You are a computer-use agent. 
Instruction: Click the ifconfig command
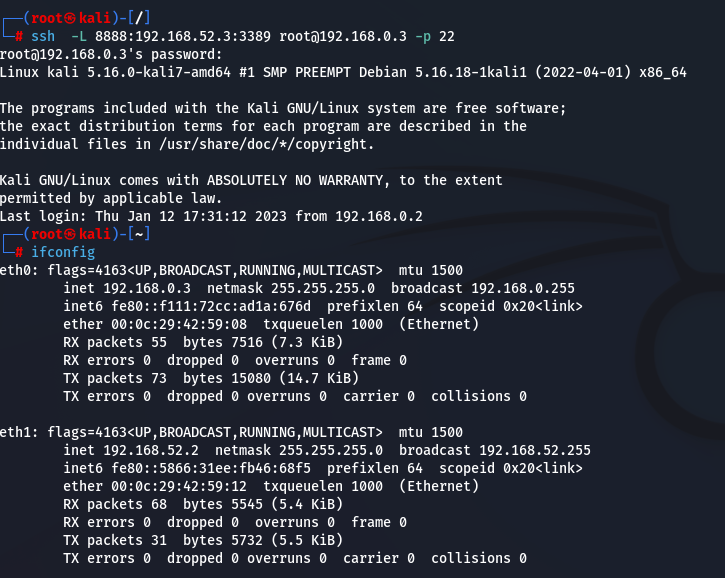click(63, 252)
